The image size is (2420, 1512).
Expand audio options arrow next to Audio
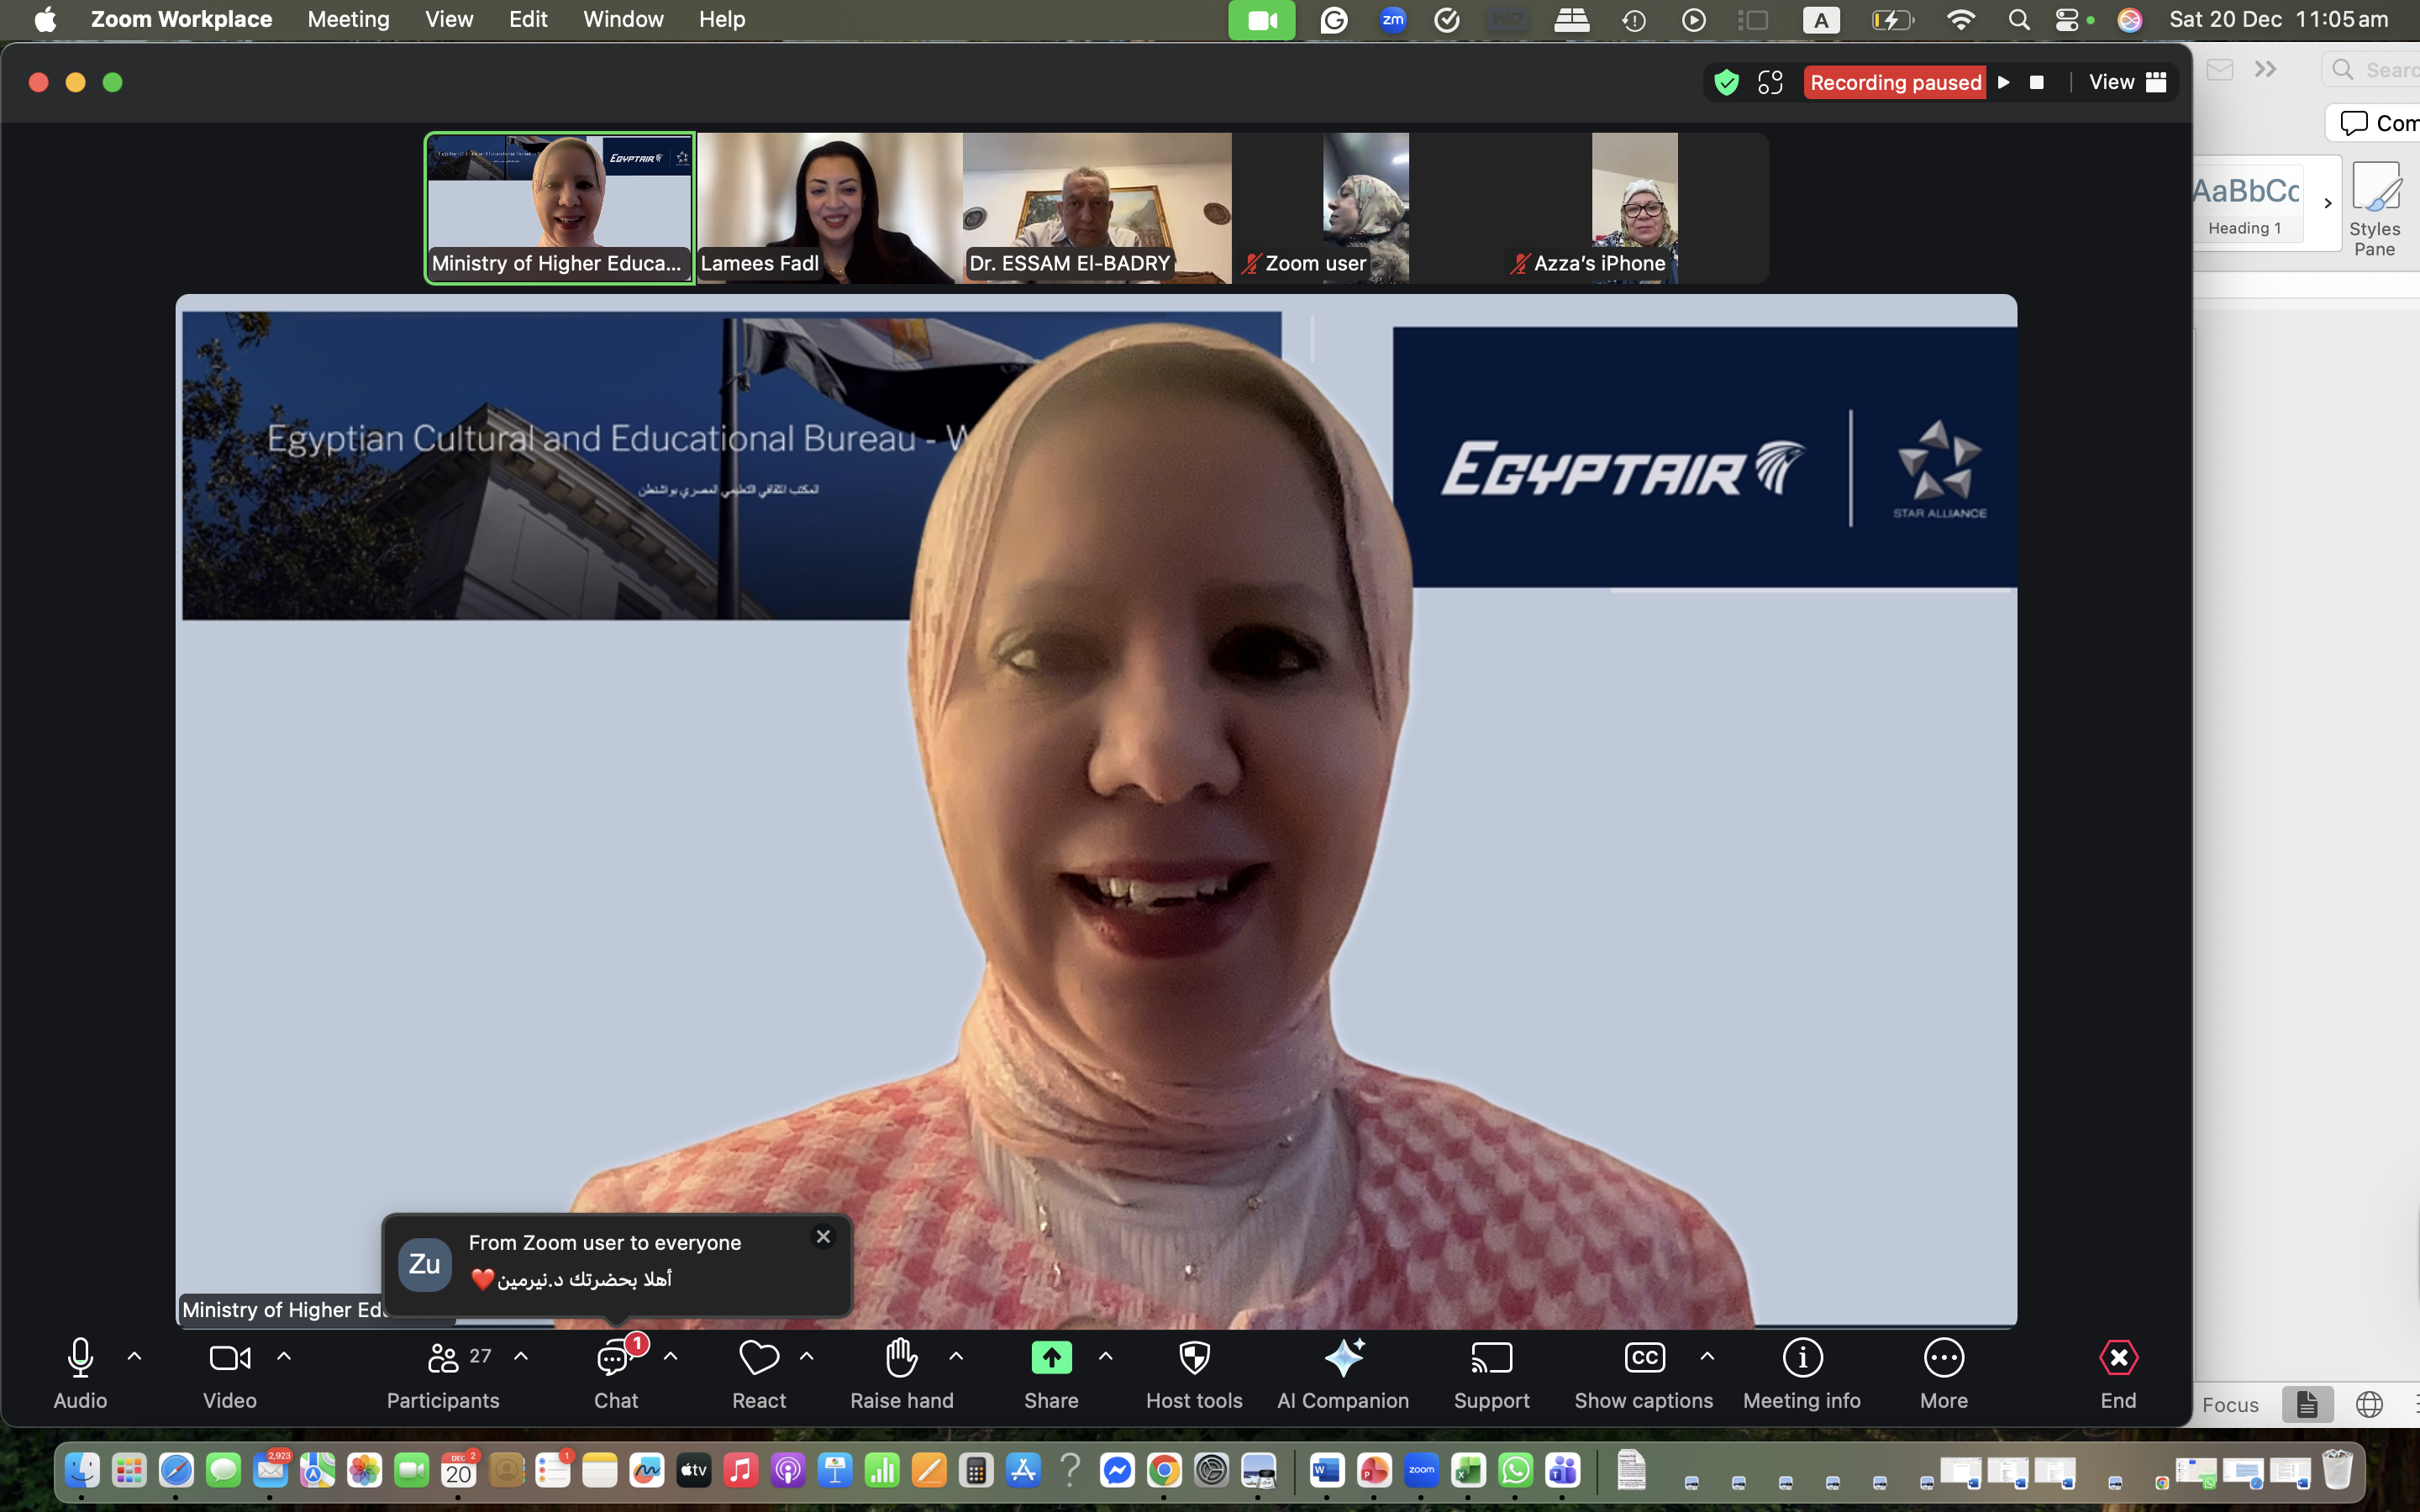[134, 1357]
